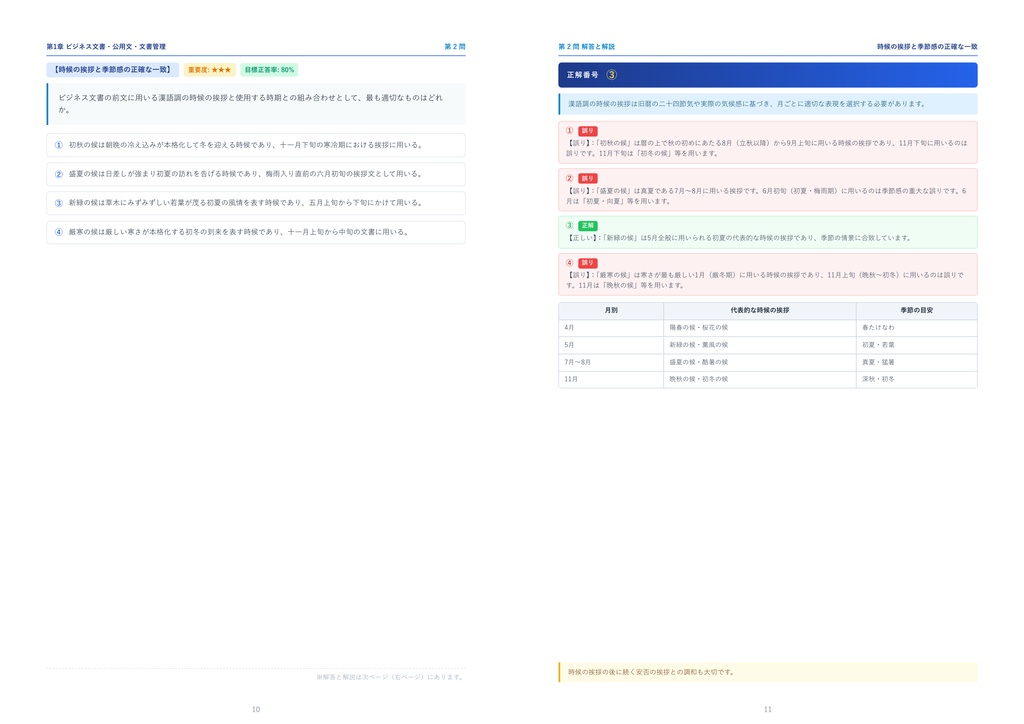Click the 目標正答率: 80% badge
Viewport: 1024px width, 724px height.
(269, 70)
